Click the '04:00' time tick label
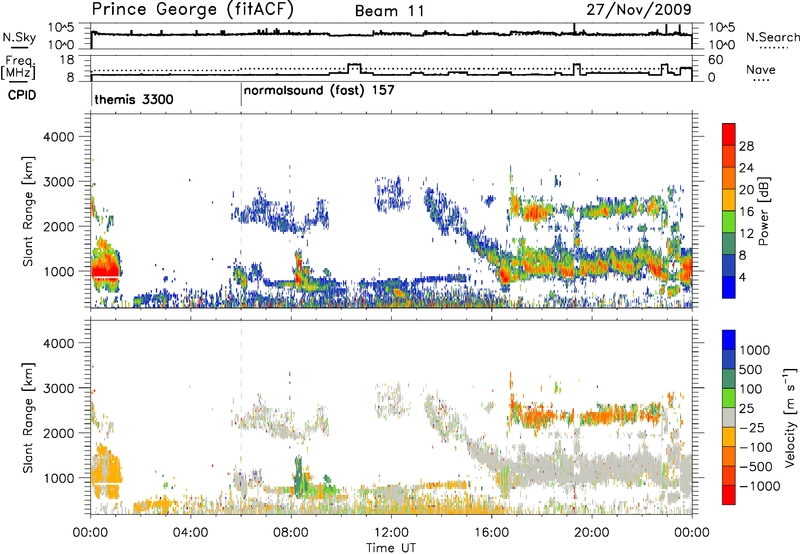This screenshot has width=800, height=554. pyautogui.click(x=190, y=533)
